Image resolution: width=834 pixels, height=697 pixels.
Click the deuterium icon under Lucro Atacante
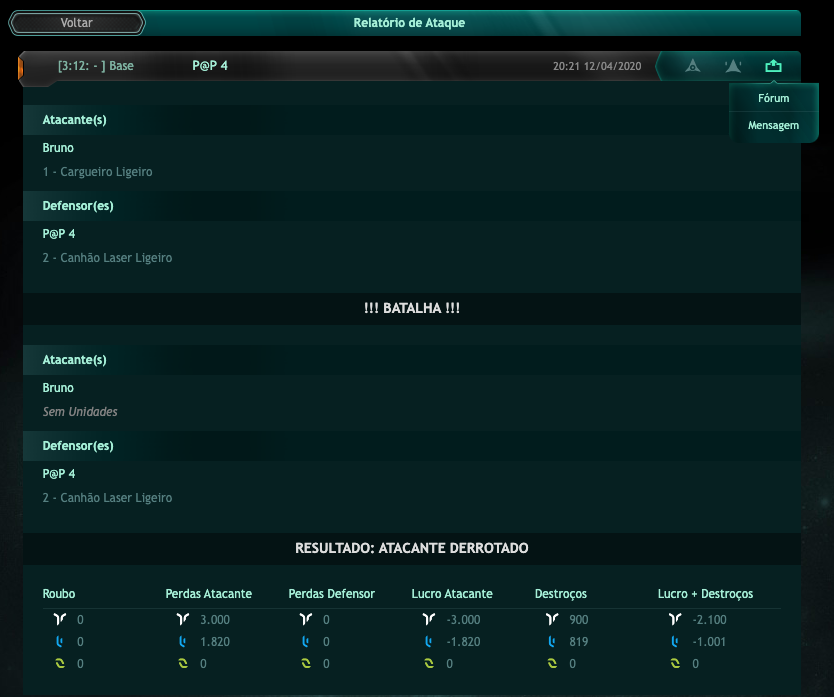coord(429,663)
